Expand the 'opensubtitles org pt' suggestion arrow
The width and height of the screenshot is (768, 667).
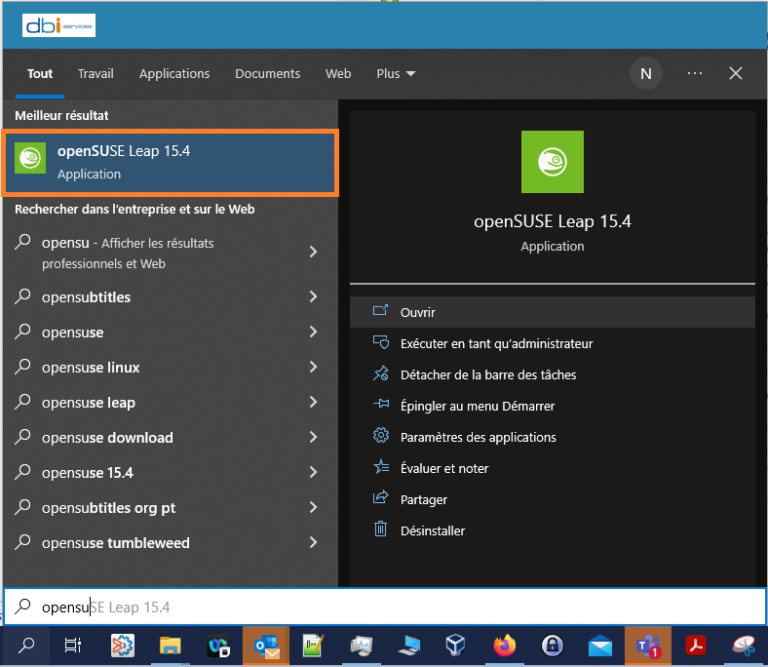(313, 507)
